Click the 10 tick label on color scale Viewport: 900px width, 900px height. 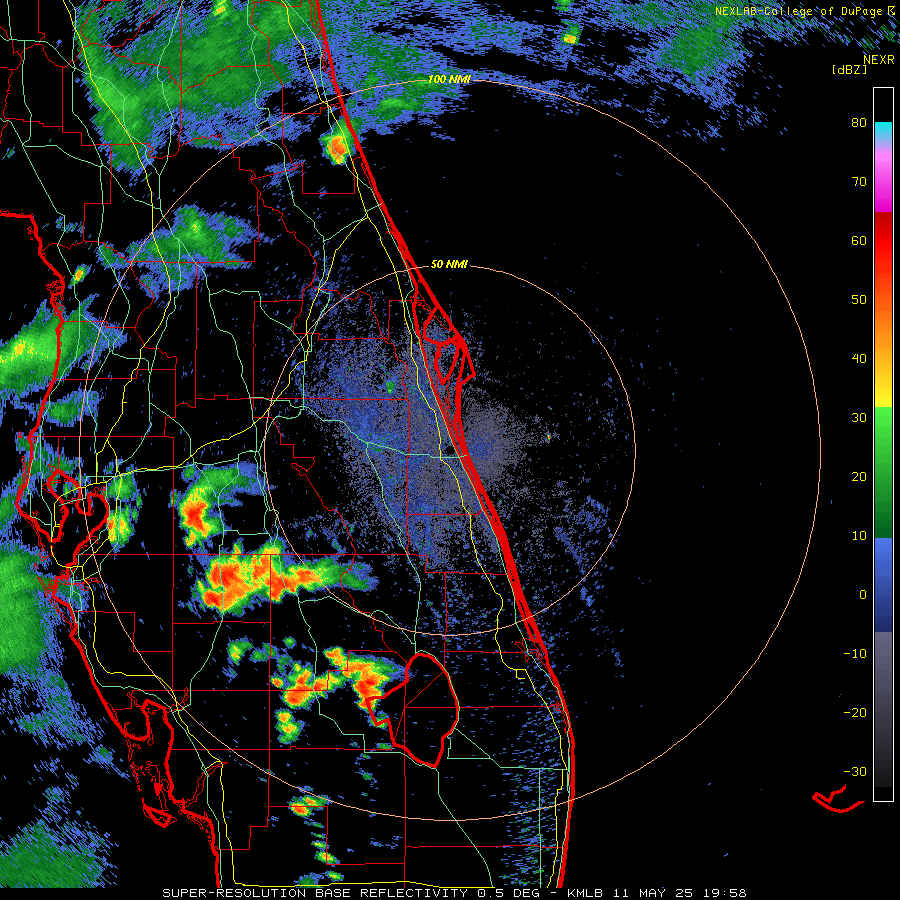(859, 536)
